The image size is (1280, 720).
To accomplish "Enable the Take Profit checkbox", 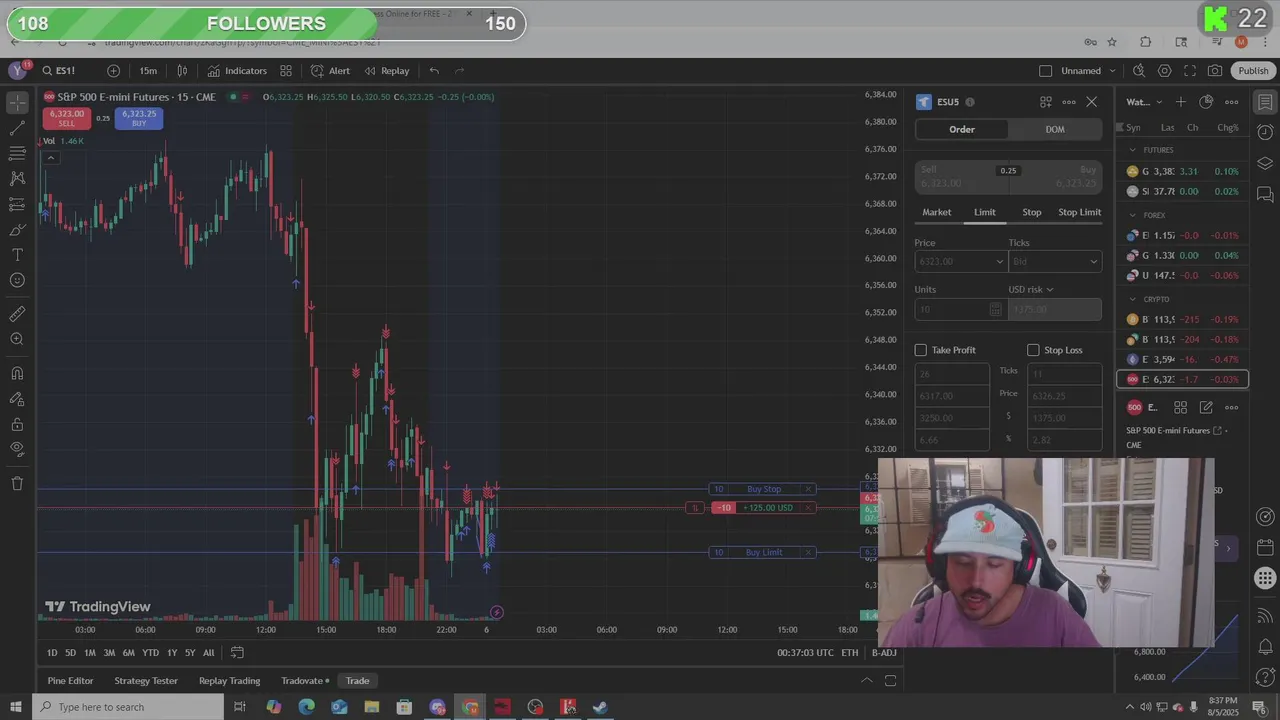I will (921, 350).
